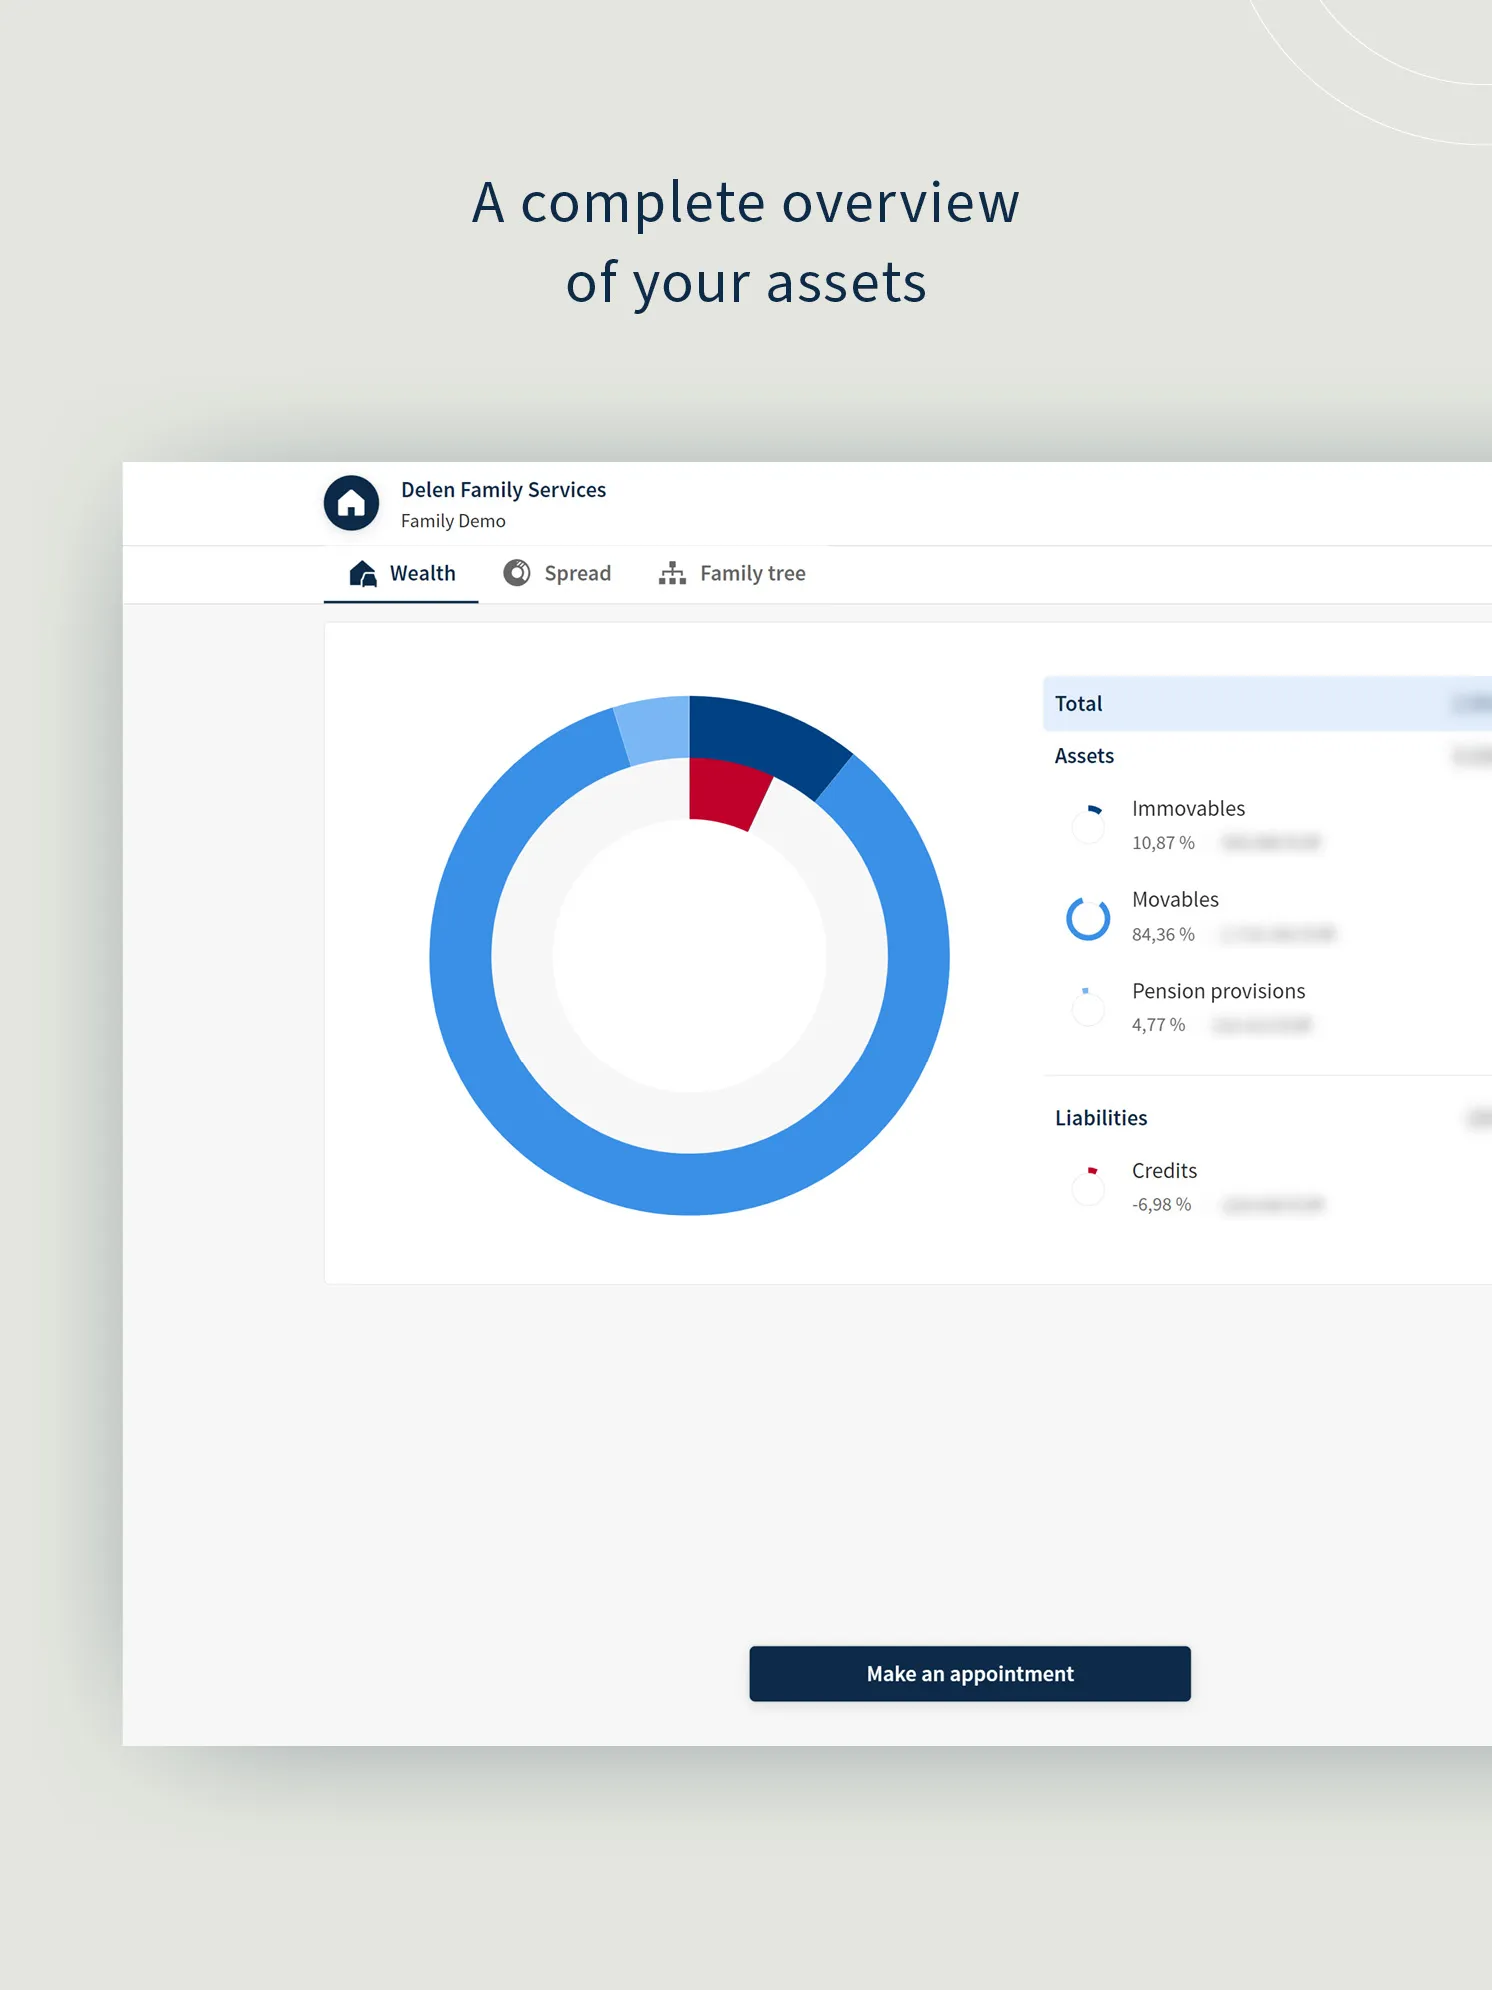Switch to the Spread tab
1492x1990 pixels.
tap(557, 574)
